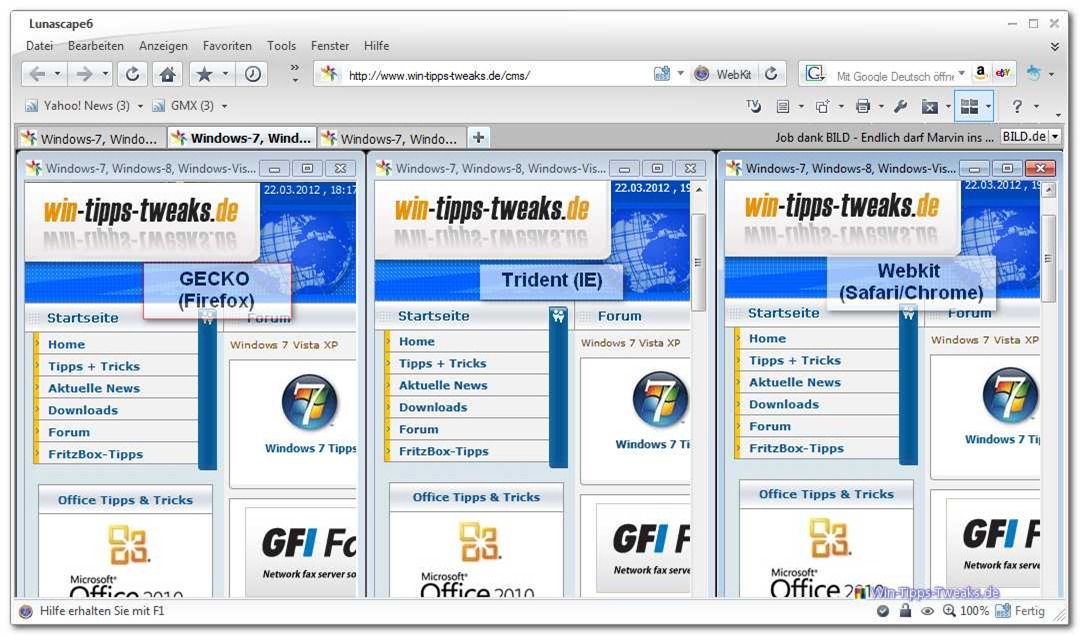Click the close-tab X box icon
The height and width of the screenshot is (636, 1080).
[x=930, y=107]
